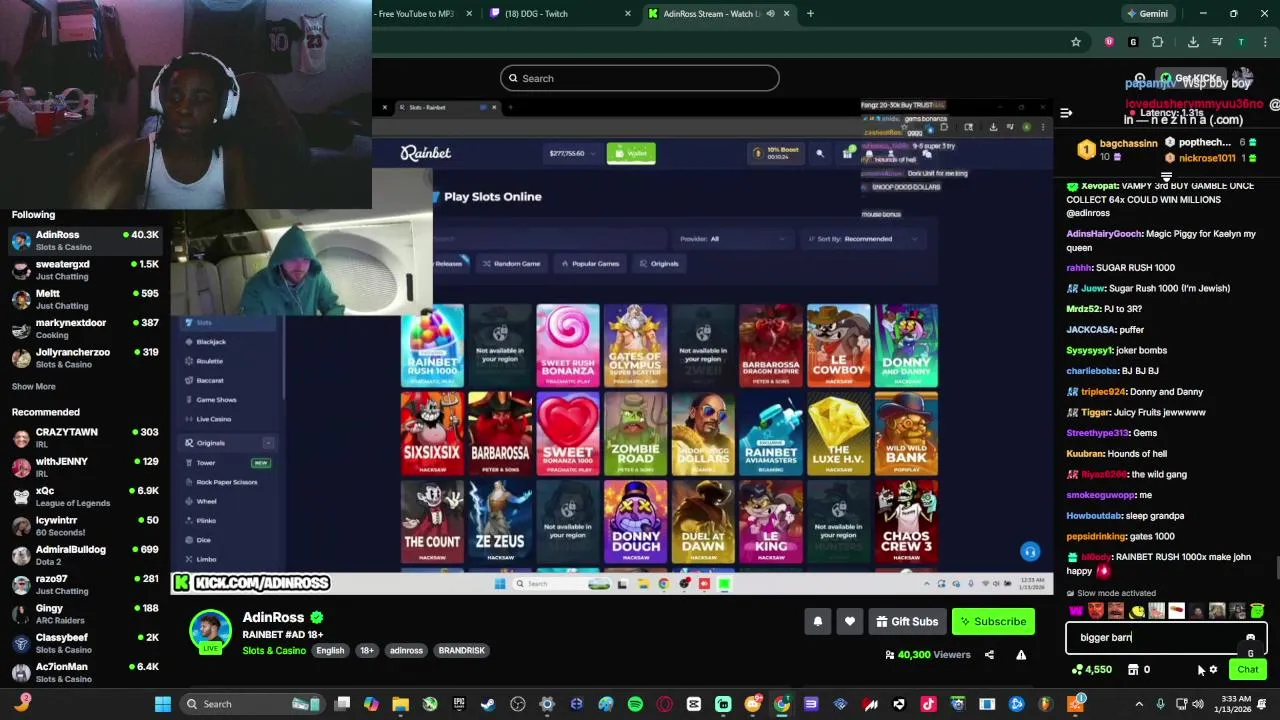Image resolution: width=1280 pixels, height=720 pixels.
Task: Click the report warning triangle icon
Action: tap(1021, 655)
